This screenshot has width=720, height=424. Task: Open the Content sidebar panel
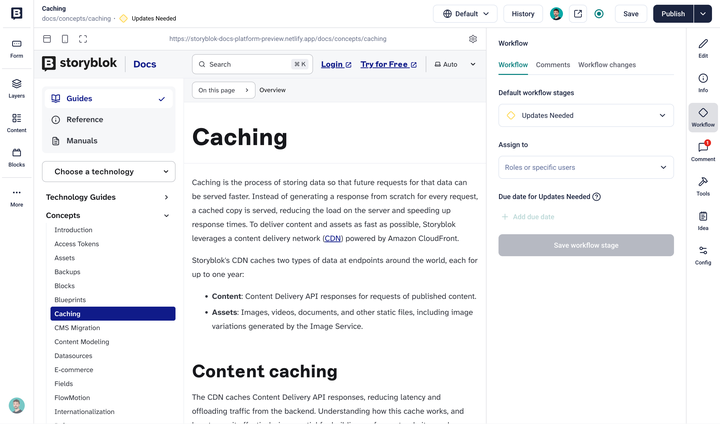click(x=17, y=123)
